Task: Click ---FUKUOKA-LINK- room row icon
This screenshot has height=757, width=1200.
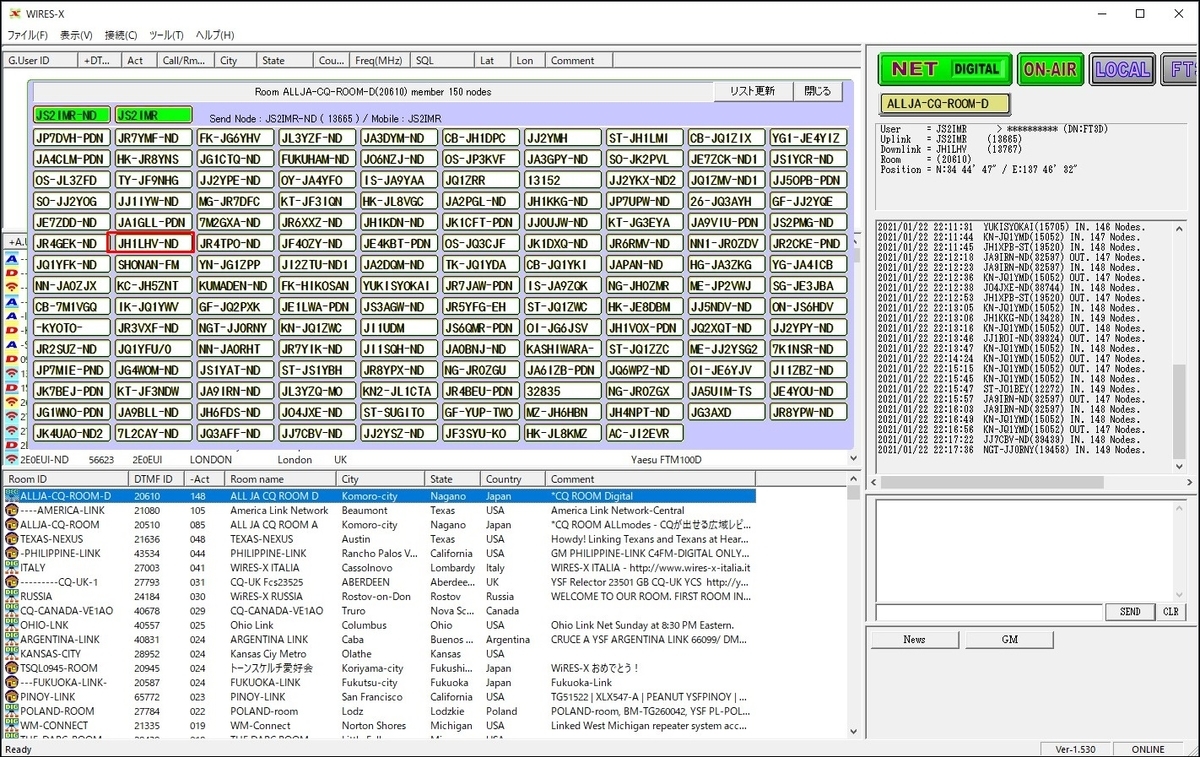Action: [x=11, y=682]
